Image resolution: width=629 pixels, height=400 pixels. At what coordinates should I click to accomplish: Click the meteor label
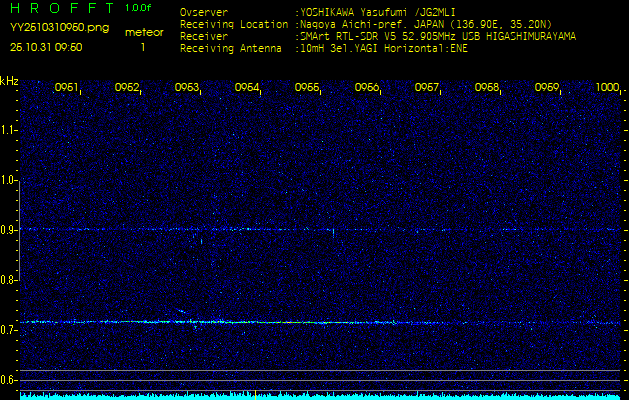pos(143,33)
